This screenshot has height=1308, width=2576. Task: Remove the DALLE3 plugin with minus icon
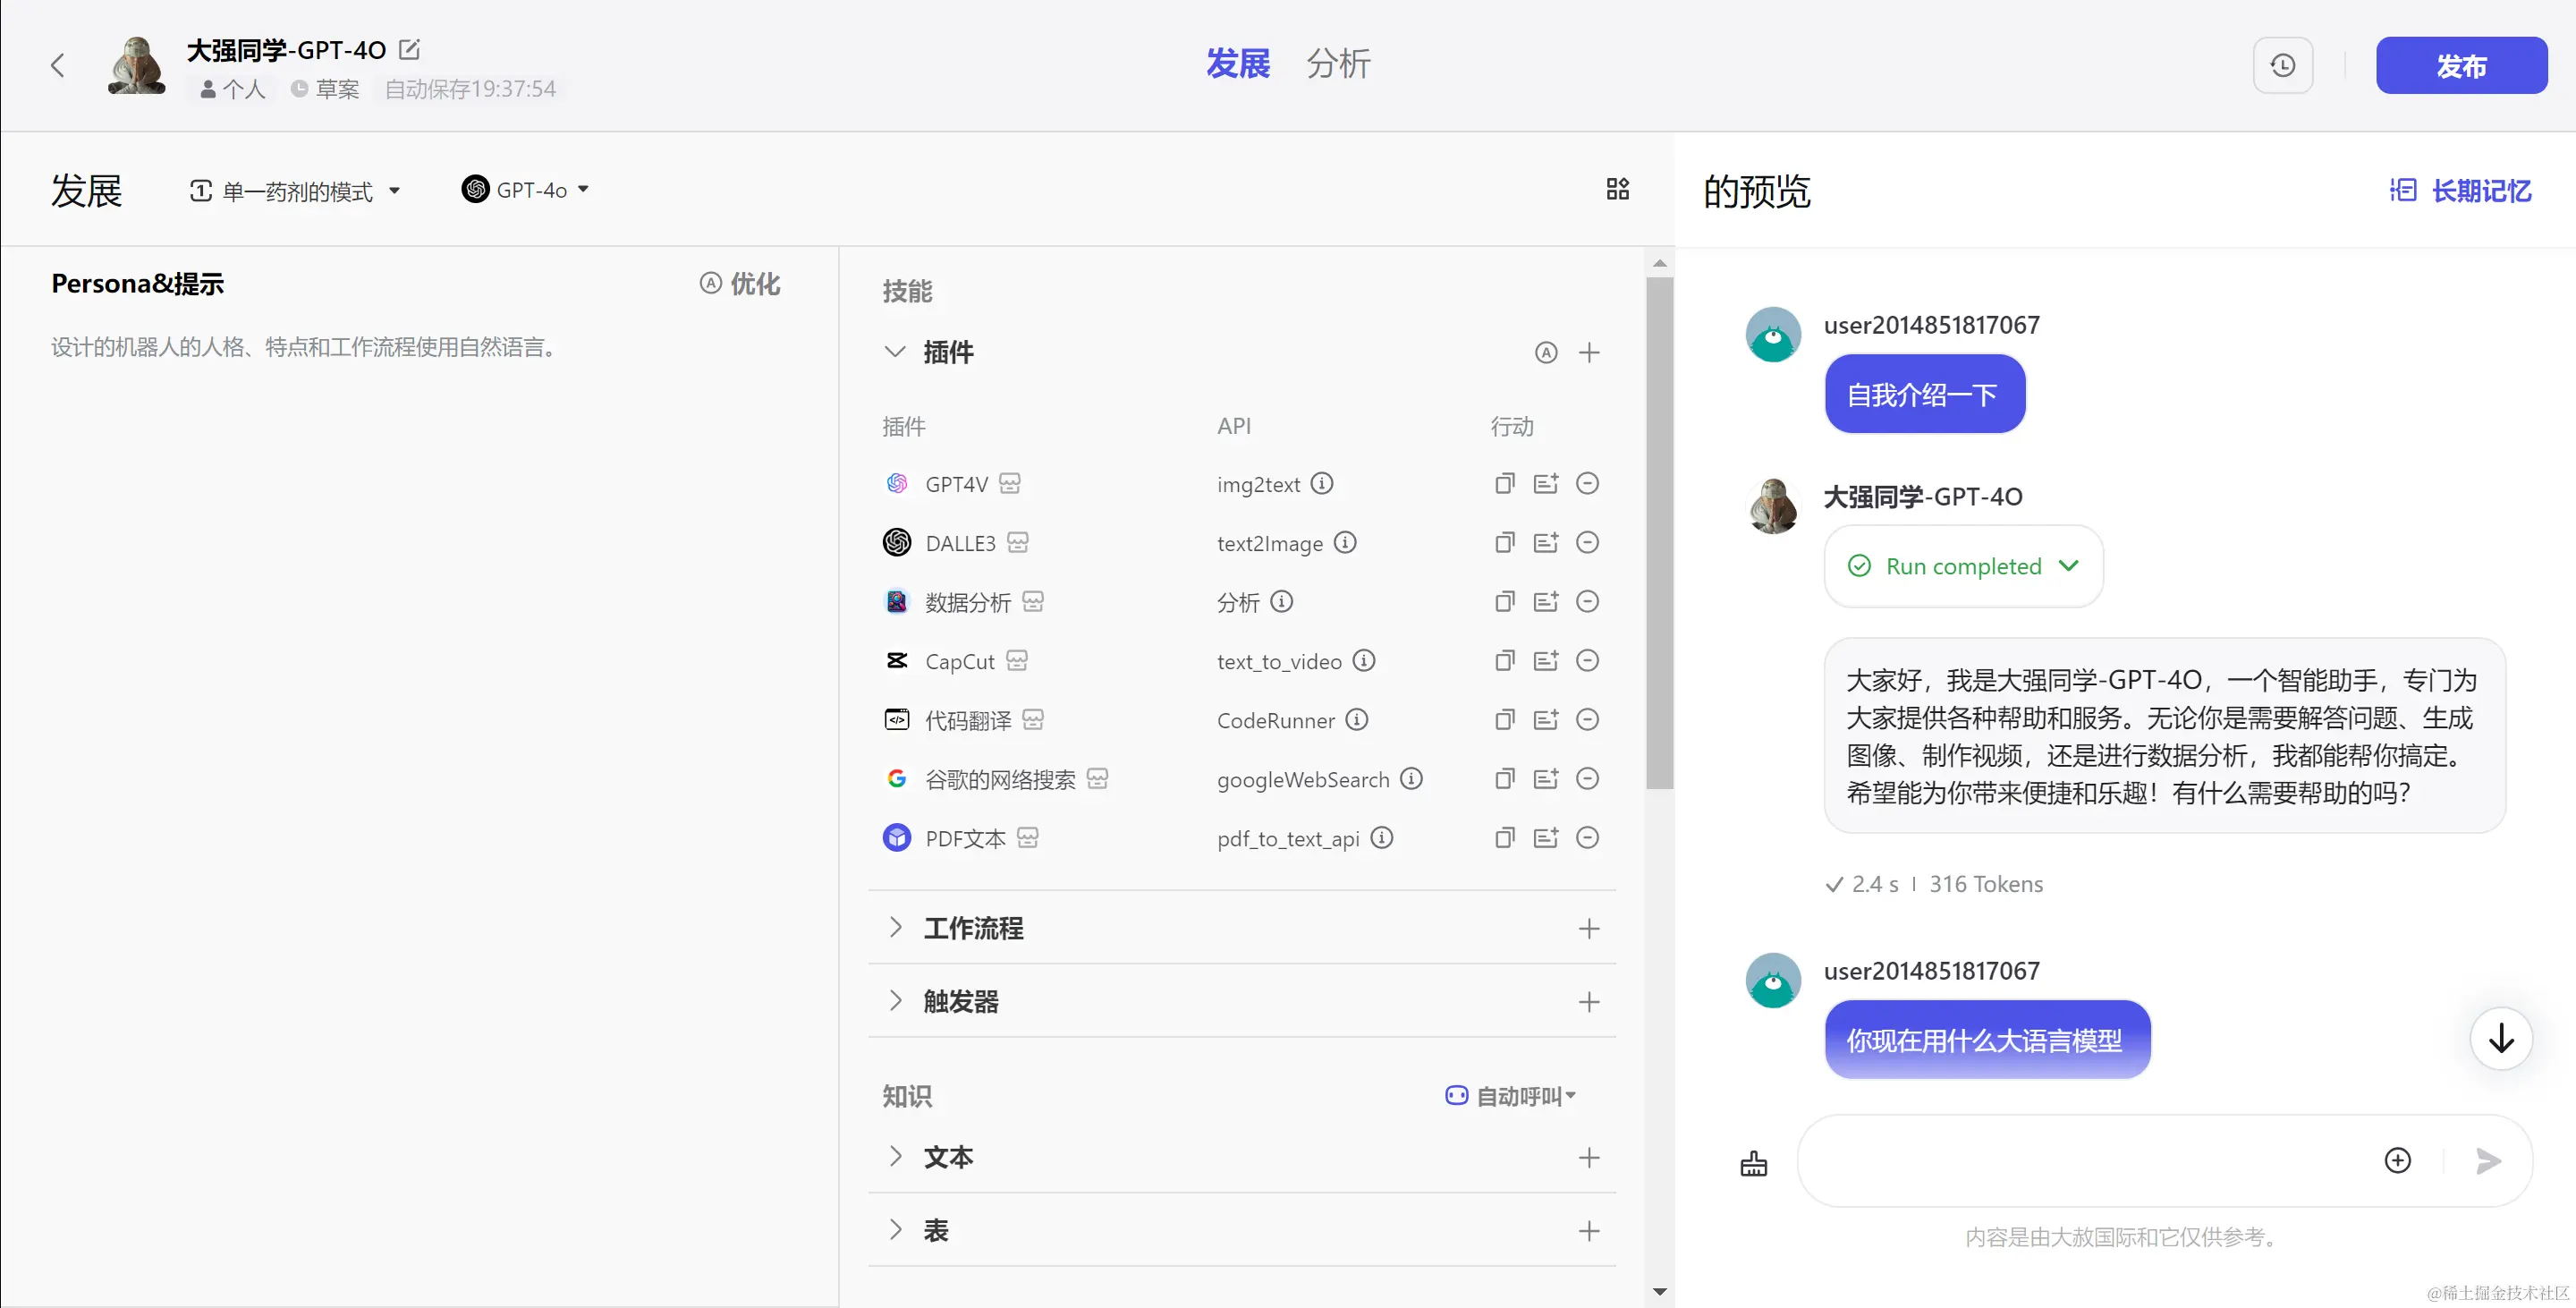pyautogui.click(x=1587, y=543)
